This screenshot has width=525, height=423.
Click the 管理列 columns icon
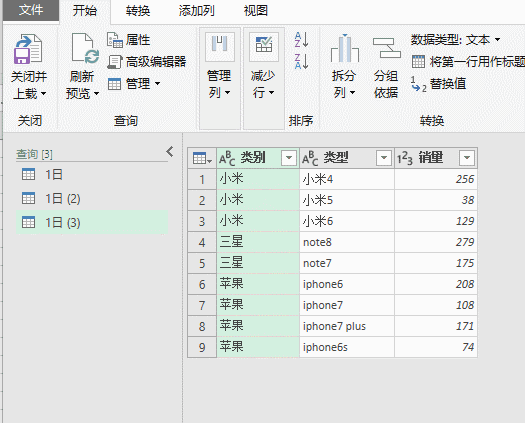point(220,46)
